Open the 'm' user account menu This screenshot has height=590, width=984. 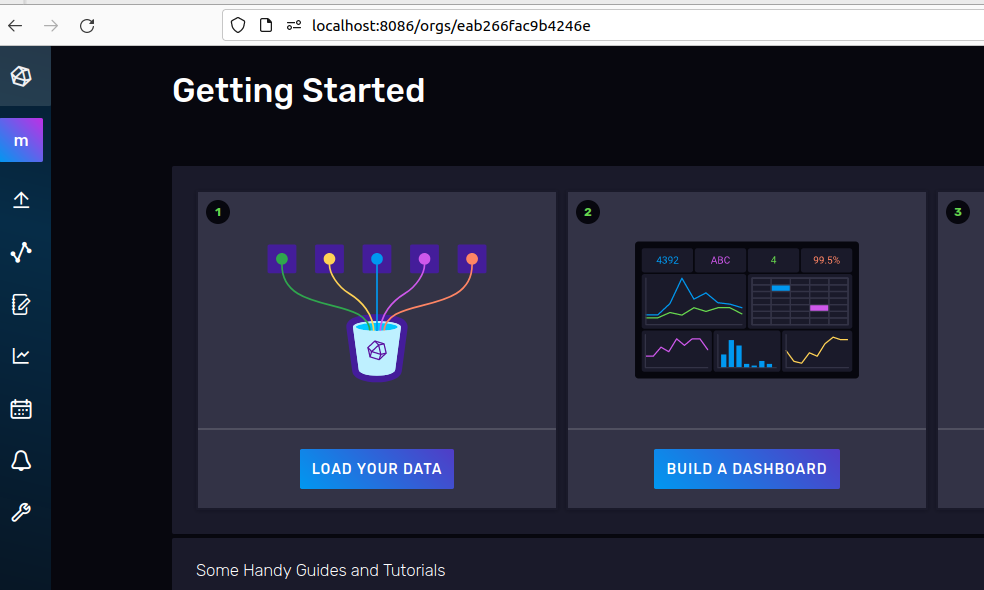pos(21,140)
